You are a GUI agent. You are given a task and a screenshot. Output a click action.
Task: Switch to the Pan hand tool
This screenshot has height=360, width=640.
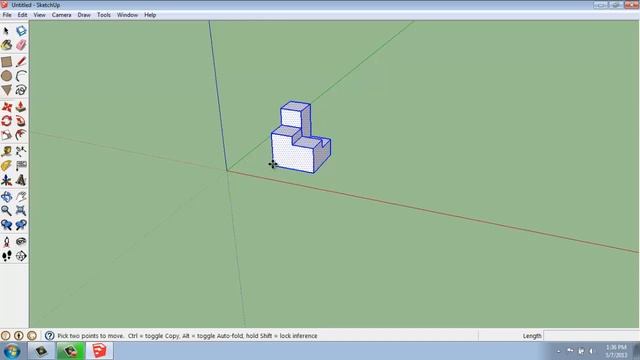coord(21,197)
